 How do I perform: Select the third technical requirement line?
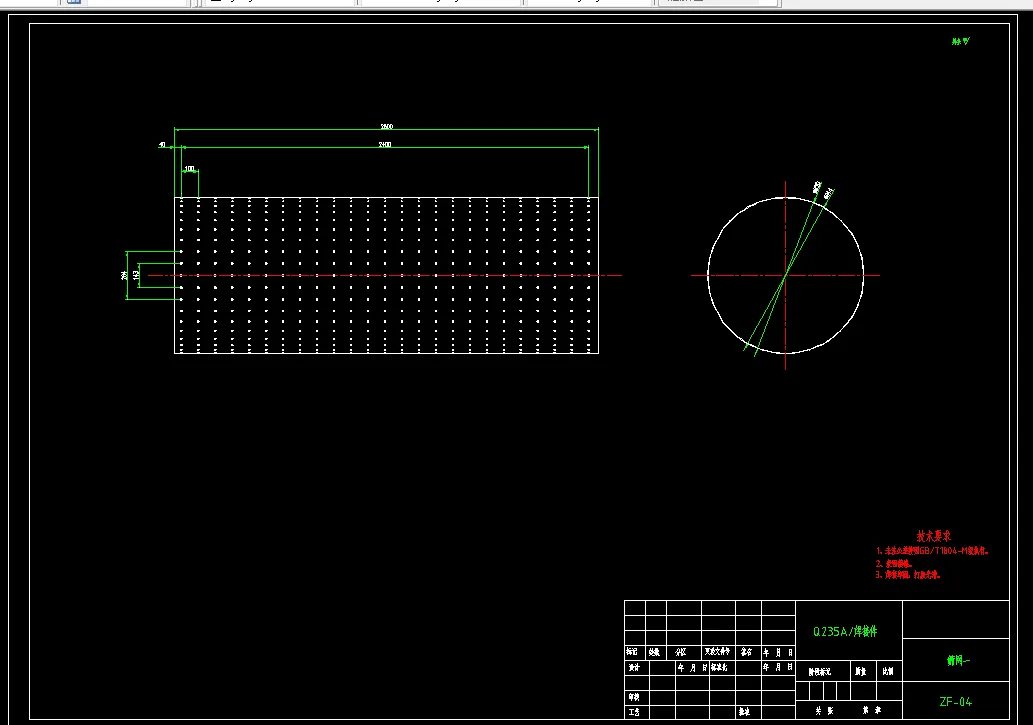(x=908, y=575)
